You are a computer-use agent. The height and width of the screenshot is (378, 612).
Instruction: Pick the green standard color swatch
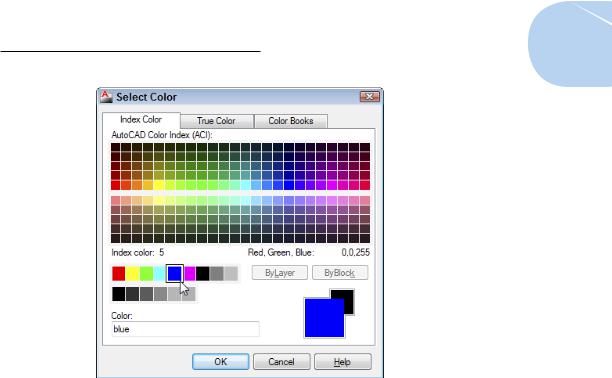(x=147, y=273)
